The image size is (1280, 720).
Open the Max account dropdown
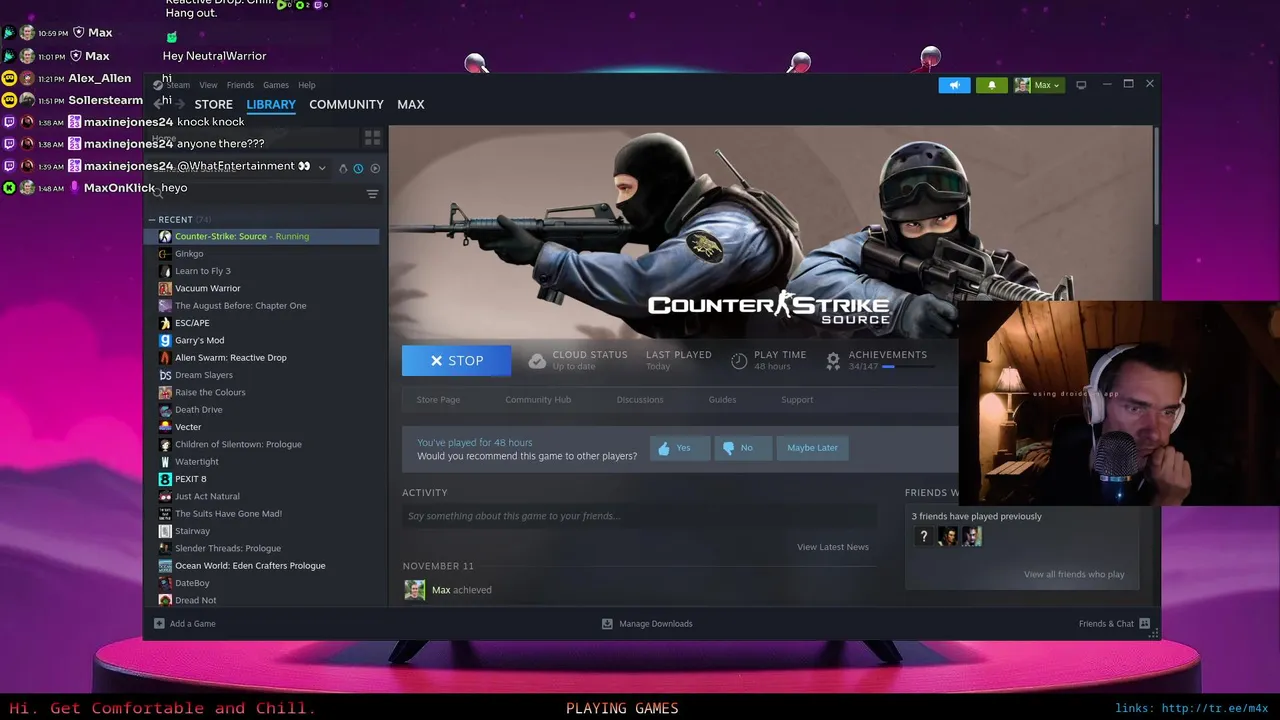1037,85
